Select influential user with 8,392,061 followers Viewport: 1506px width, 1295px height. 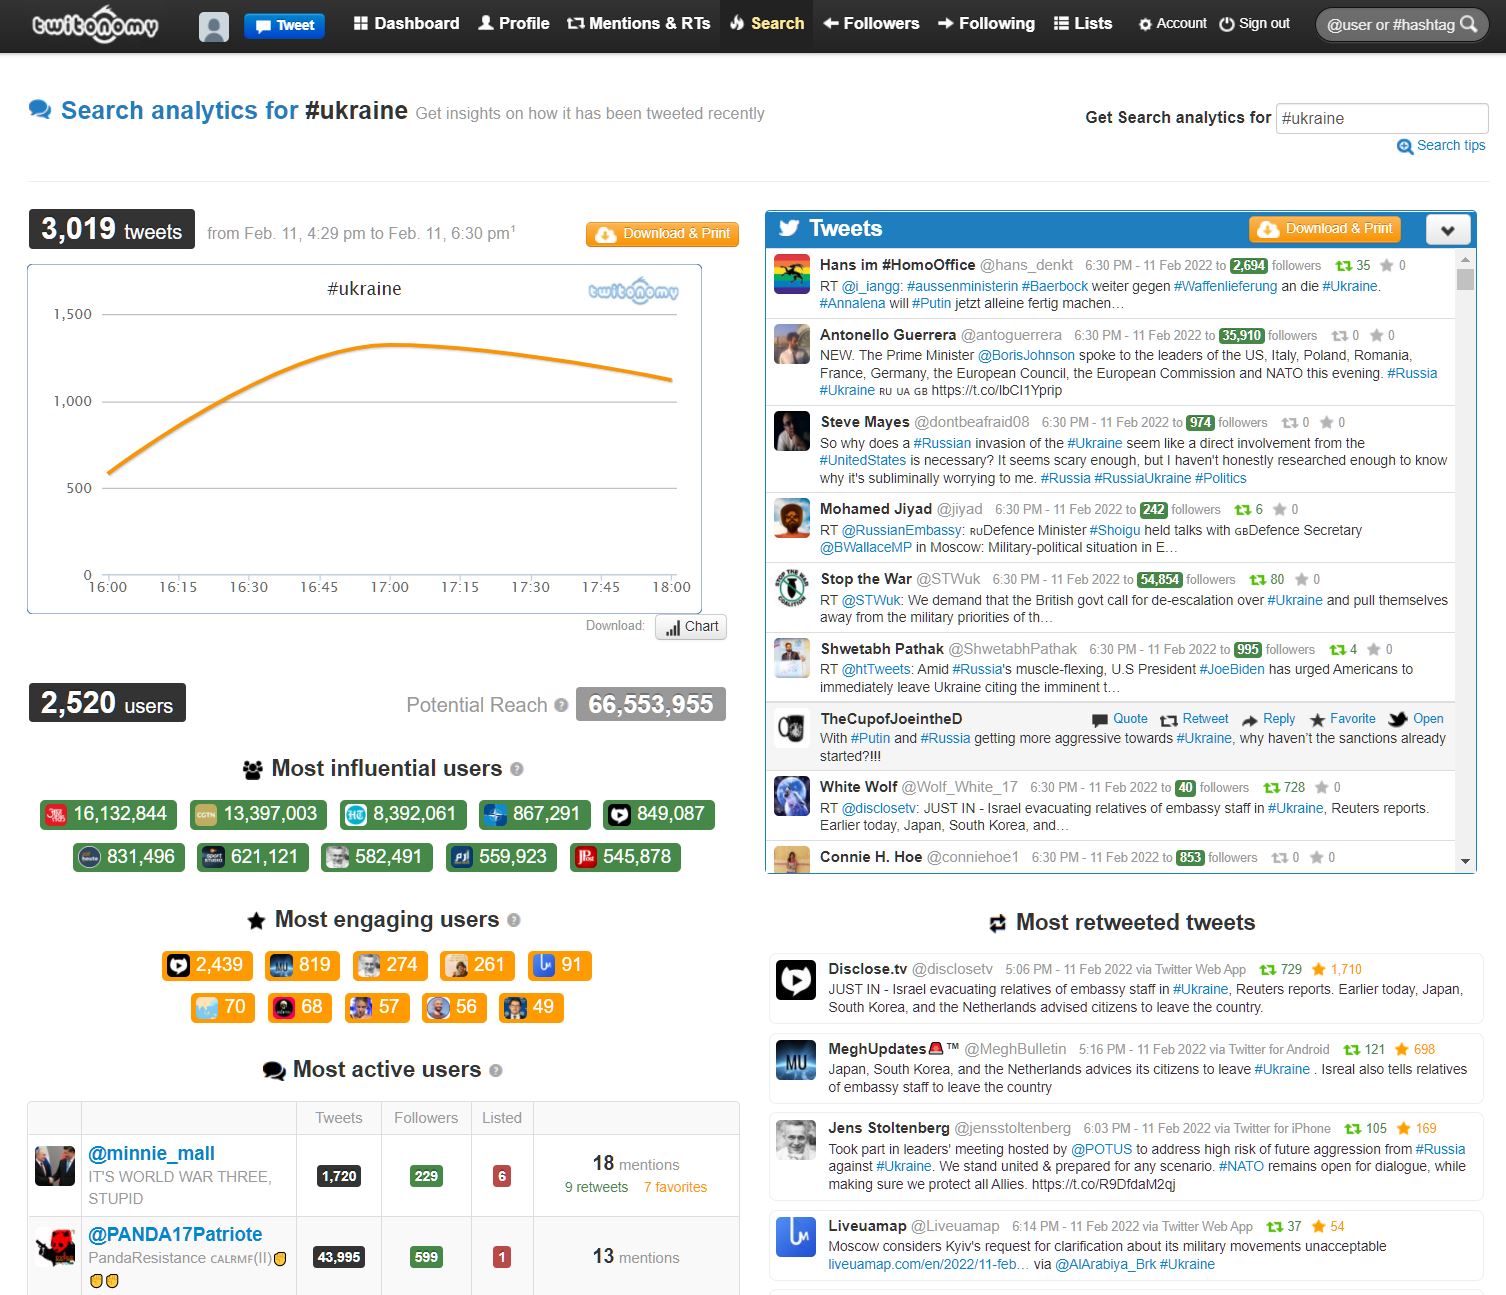403,814
